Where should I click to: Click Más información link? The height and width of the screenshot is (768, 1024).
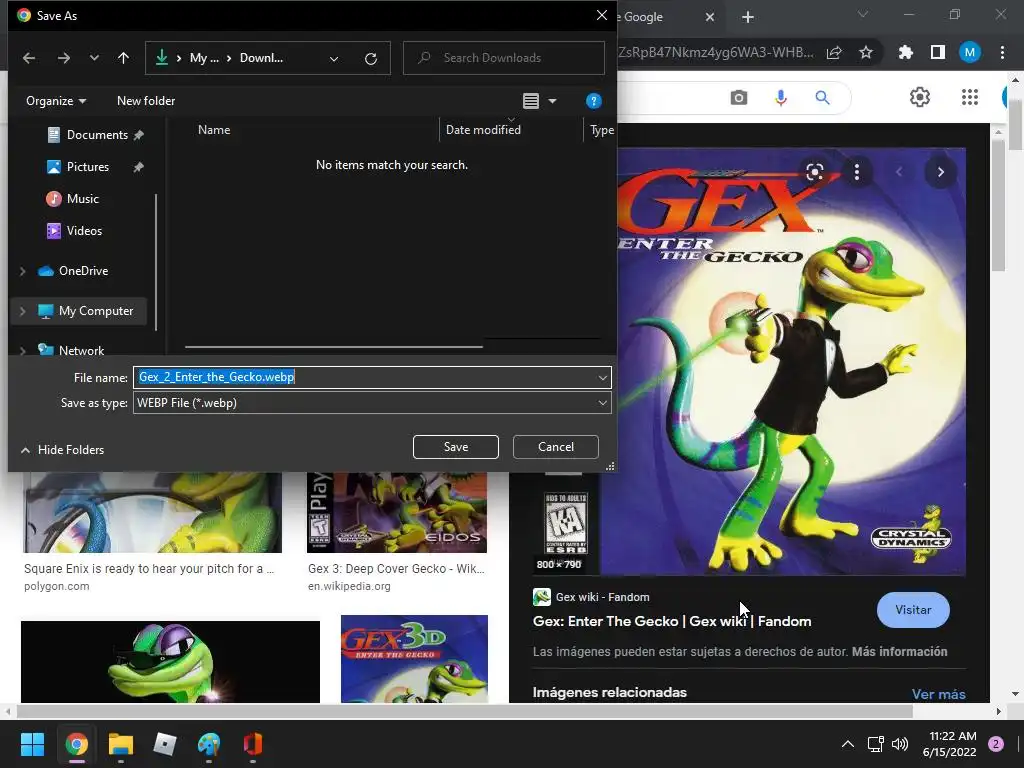pyautogui.click(x=899, y=652)
